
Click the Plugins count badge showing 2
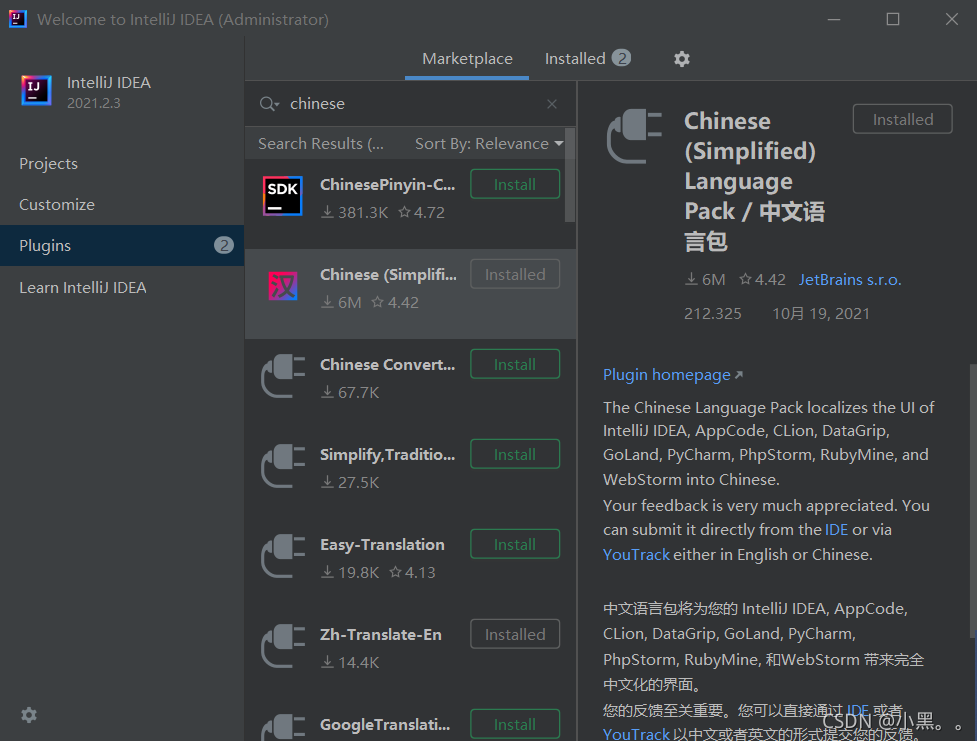pyautogui.click(x=224, y=246)
